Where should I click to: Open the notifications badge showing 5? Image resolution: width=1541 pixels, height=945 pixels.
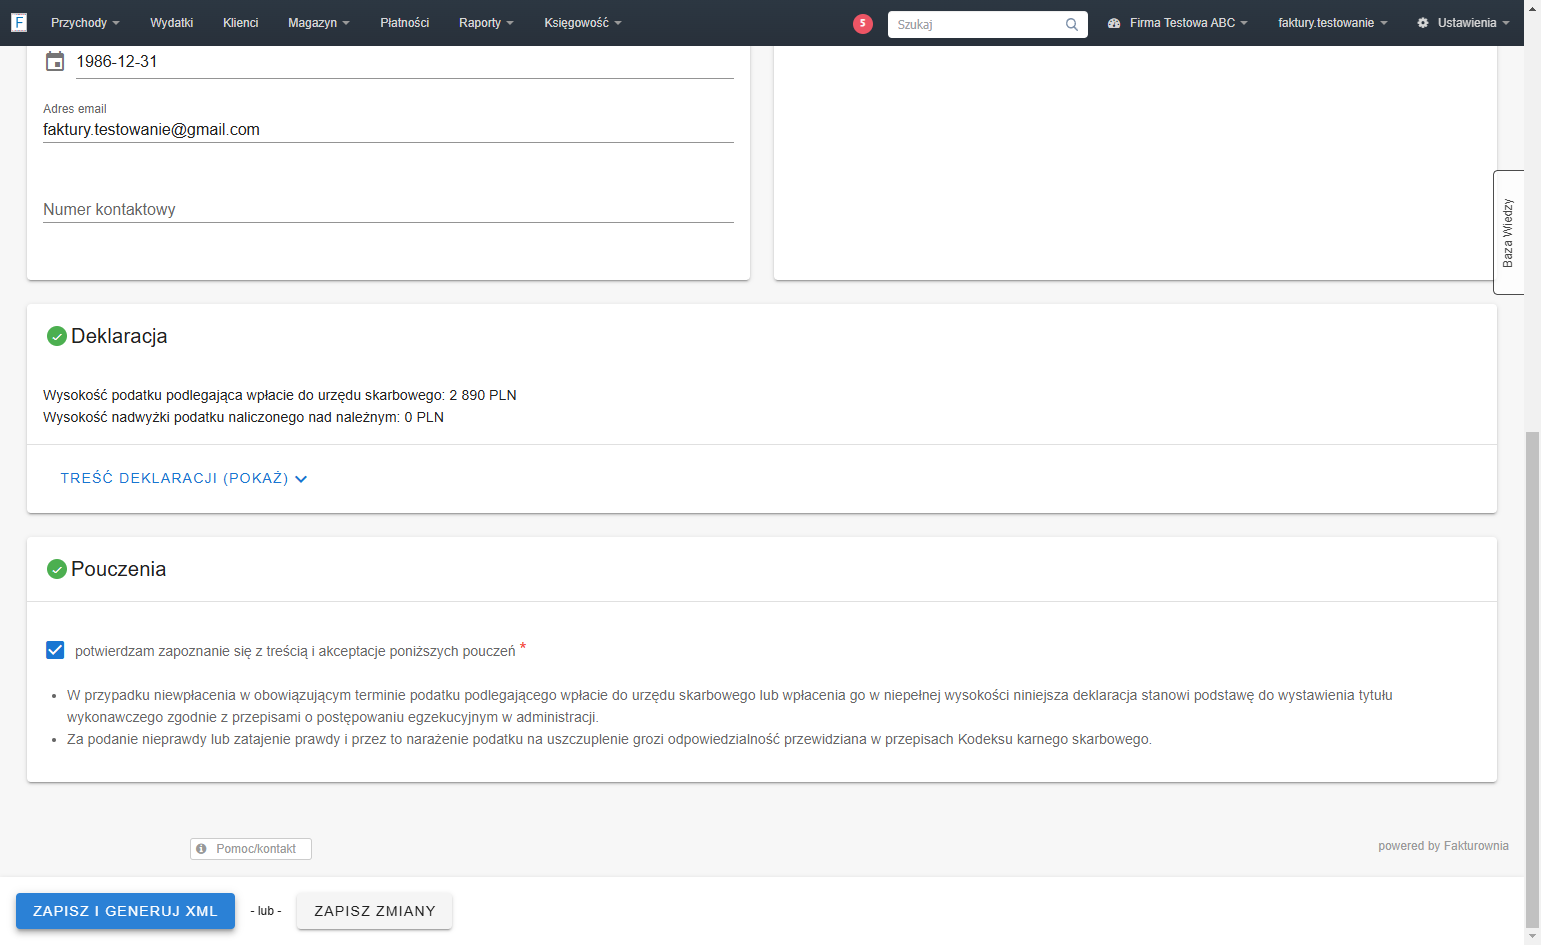tap(863, 24)
